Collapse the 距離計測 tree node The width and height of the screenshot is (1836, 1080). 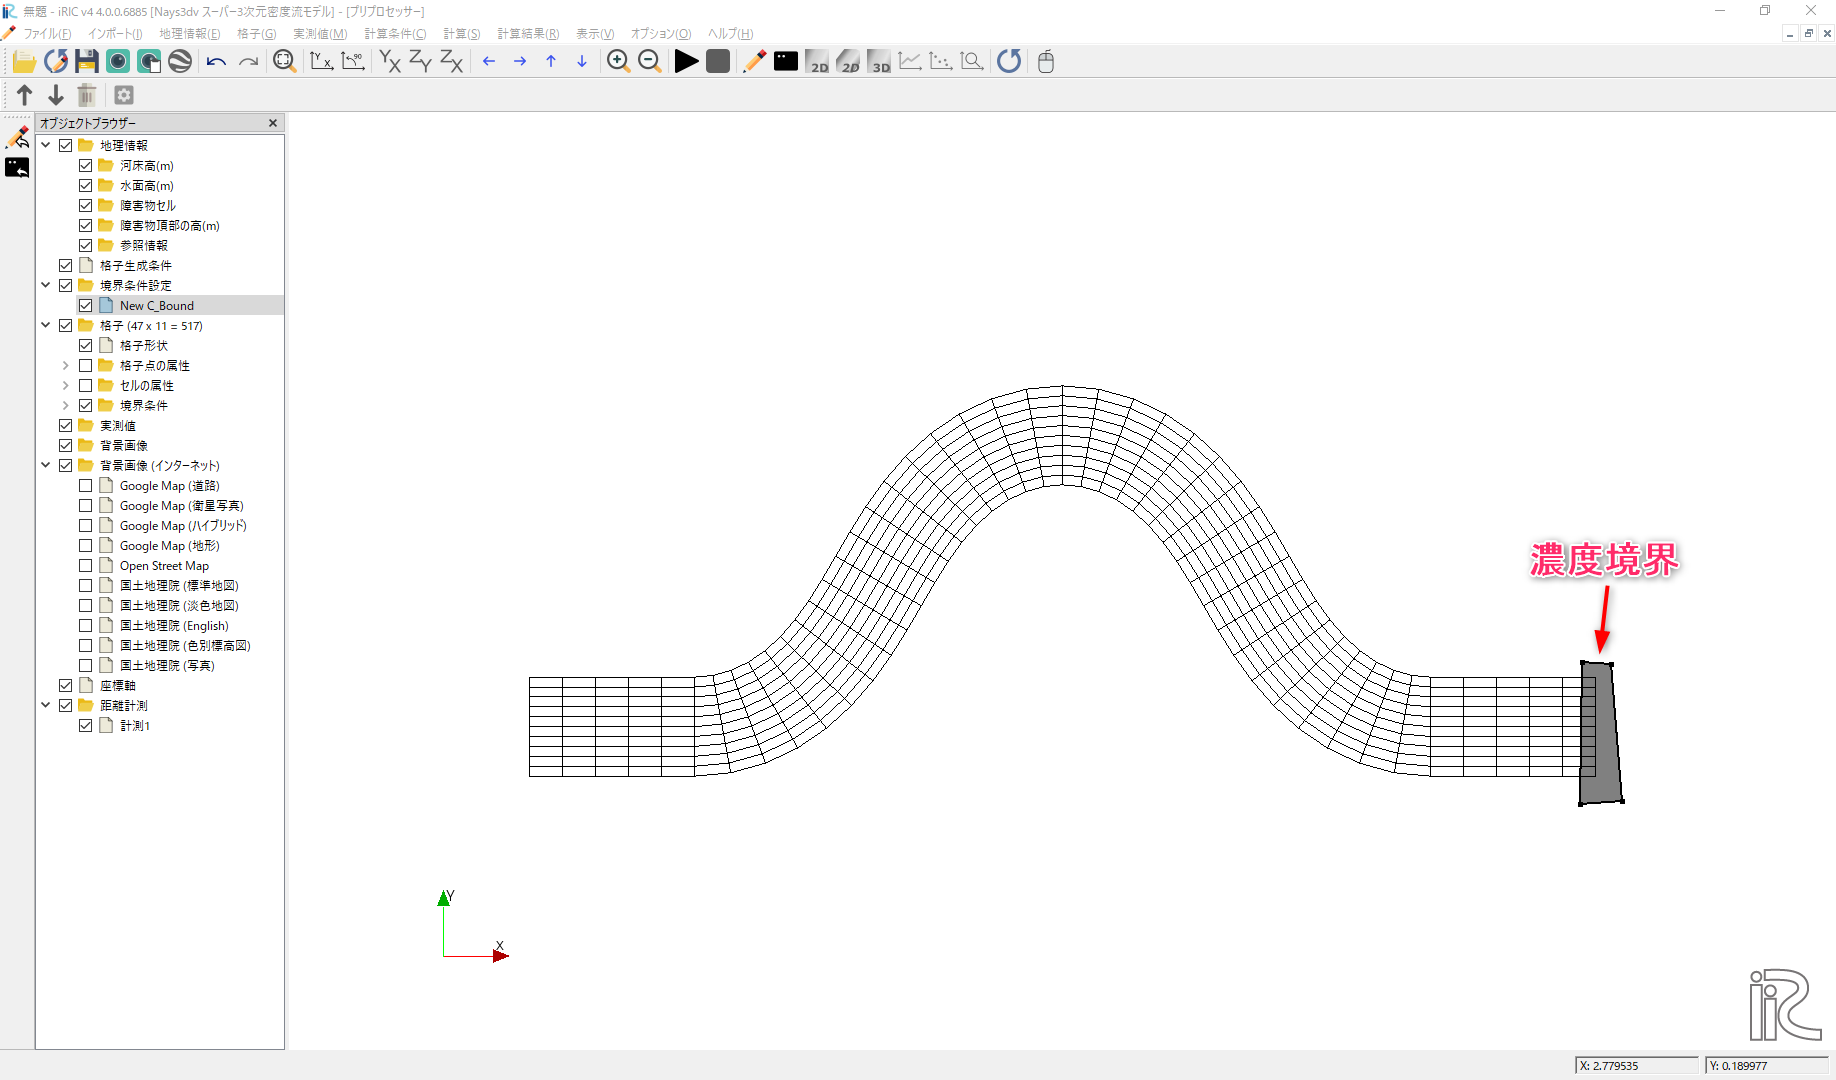pyautogui.click(x=46, y=706)
